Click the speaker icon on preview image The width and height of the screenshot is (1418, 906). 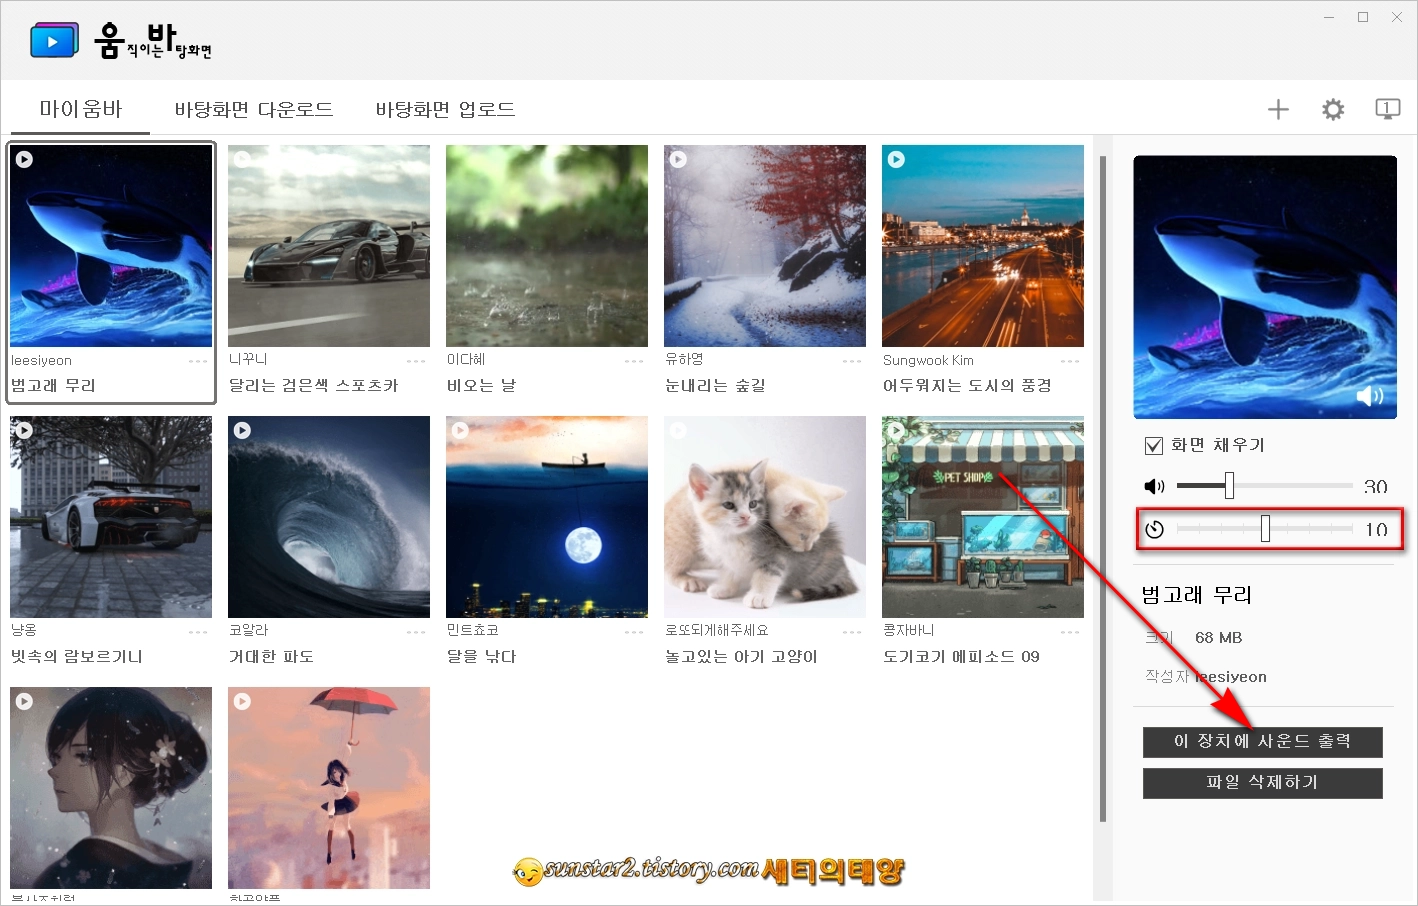1369,397
